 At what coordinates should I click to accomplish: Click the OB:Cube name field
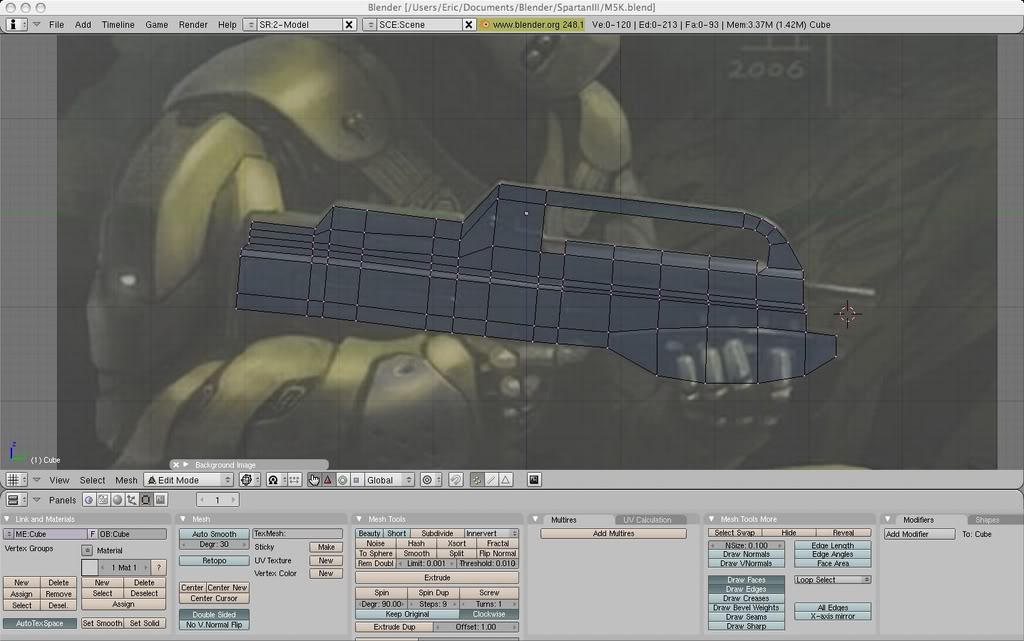(x=132, y=534)
